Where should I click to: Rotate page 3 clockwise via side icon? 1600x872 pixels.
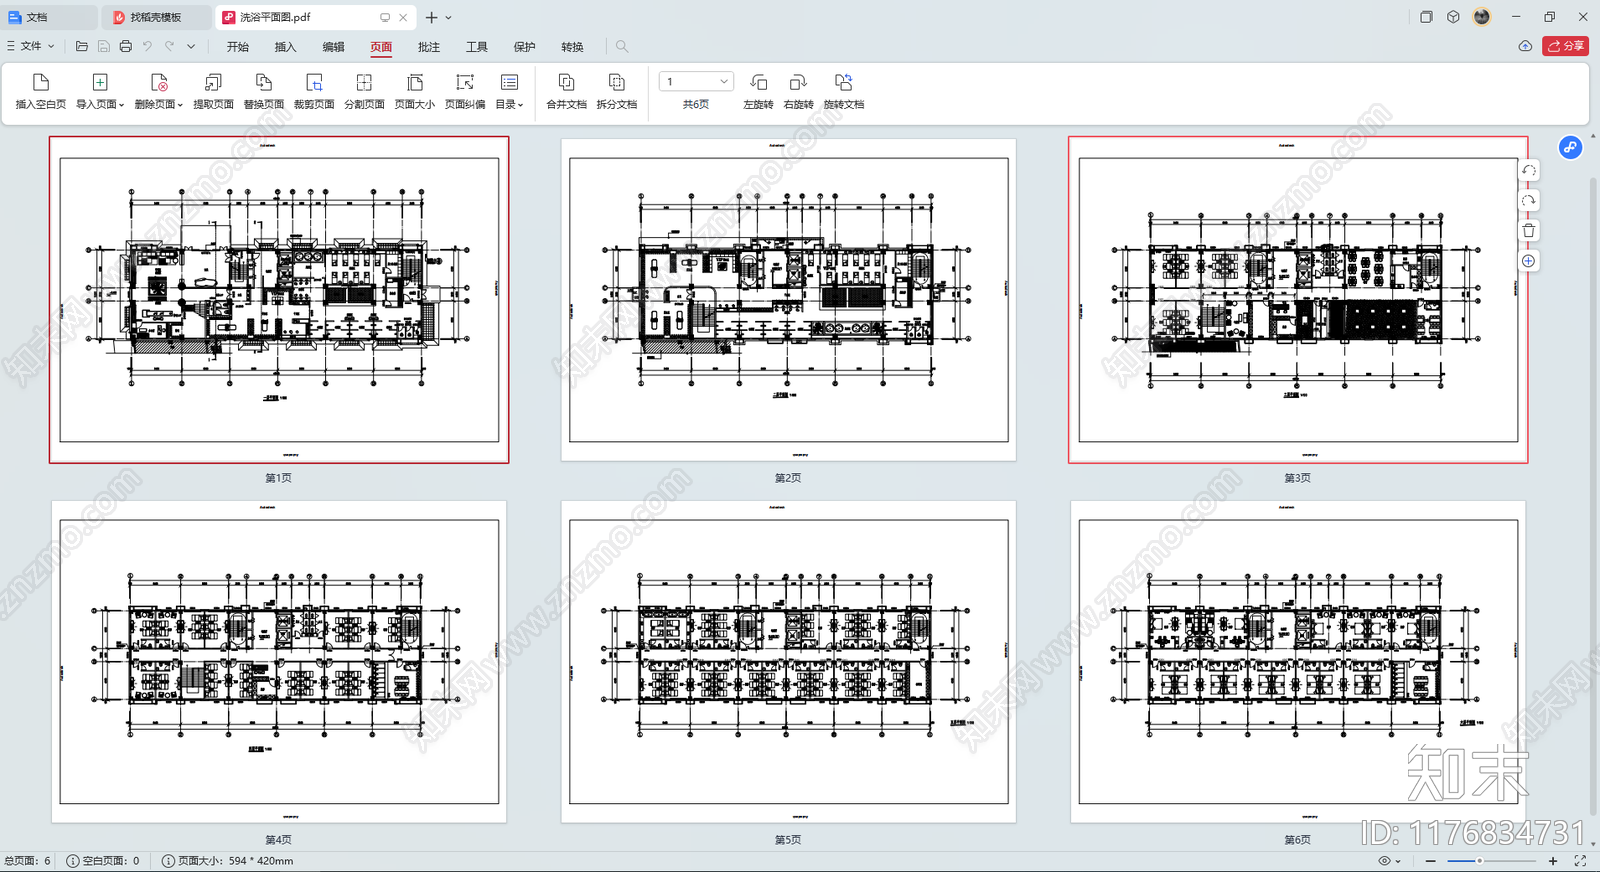point(1529,201)
